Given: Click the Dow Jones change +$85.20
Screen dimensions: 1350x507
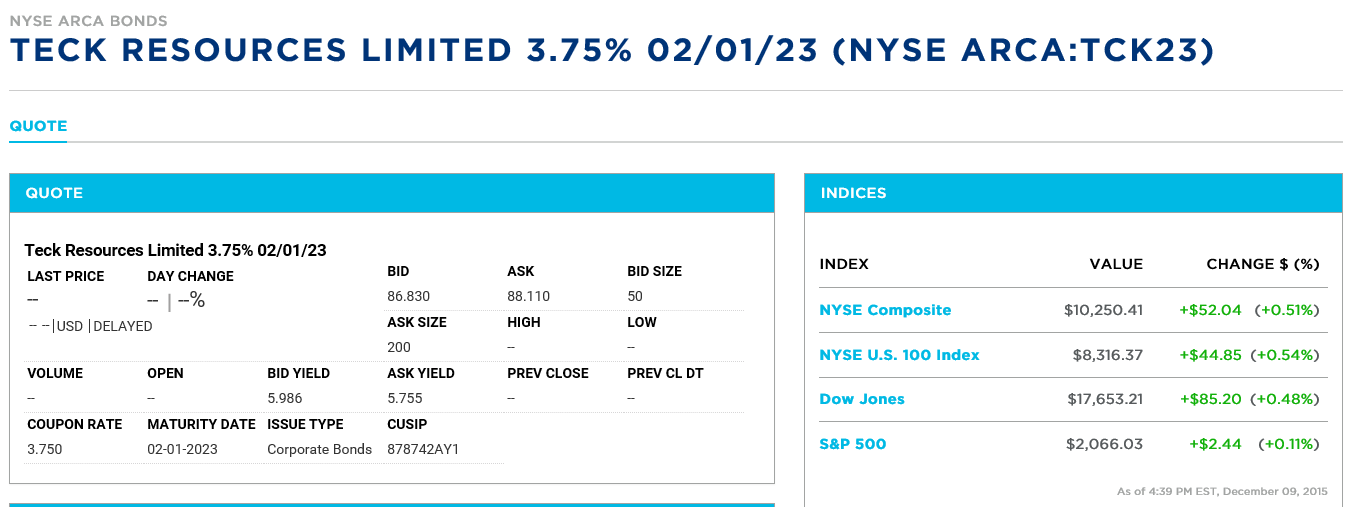Looking at the screenshot, I should tap(1210, 399).
